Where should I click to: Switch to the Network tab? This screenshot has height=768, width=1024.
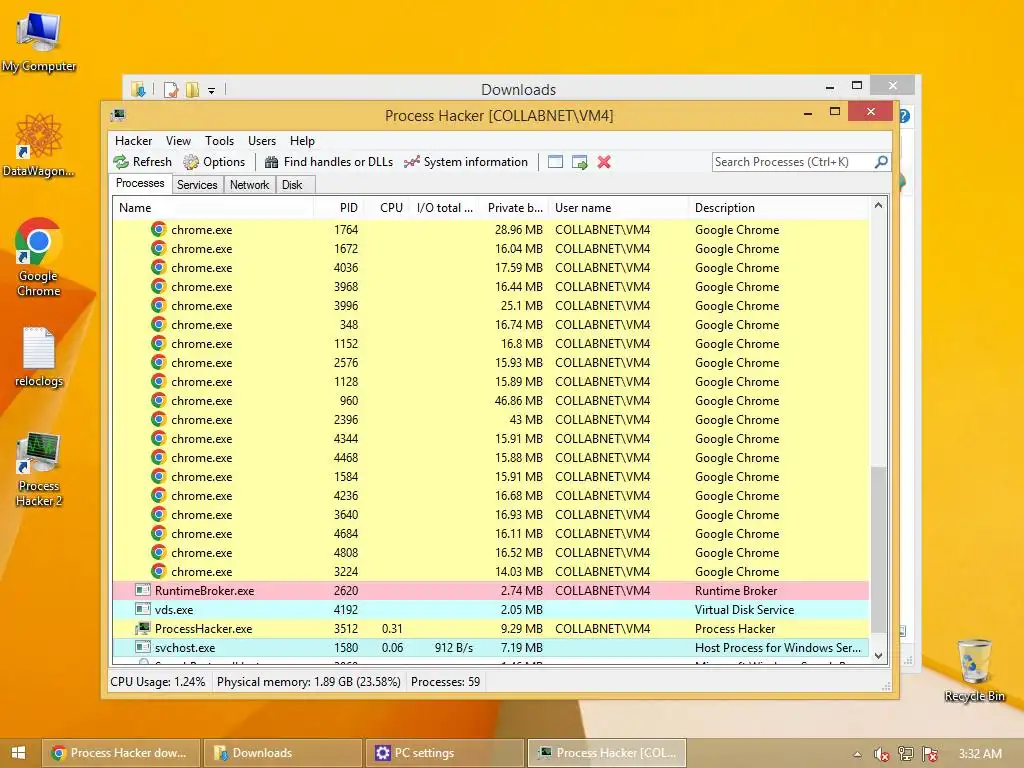click(249, 185)
